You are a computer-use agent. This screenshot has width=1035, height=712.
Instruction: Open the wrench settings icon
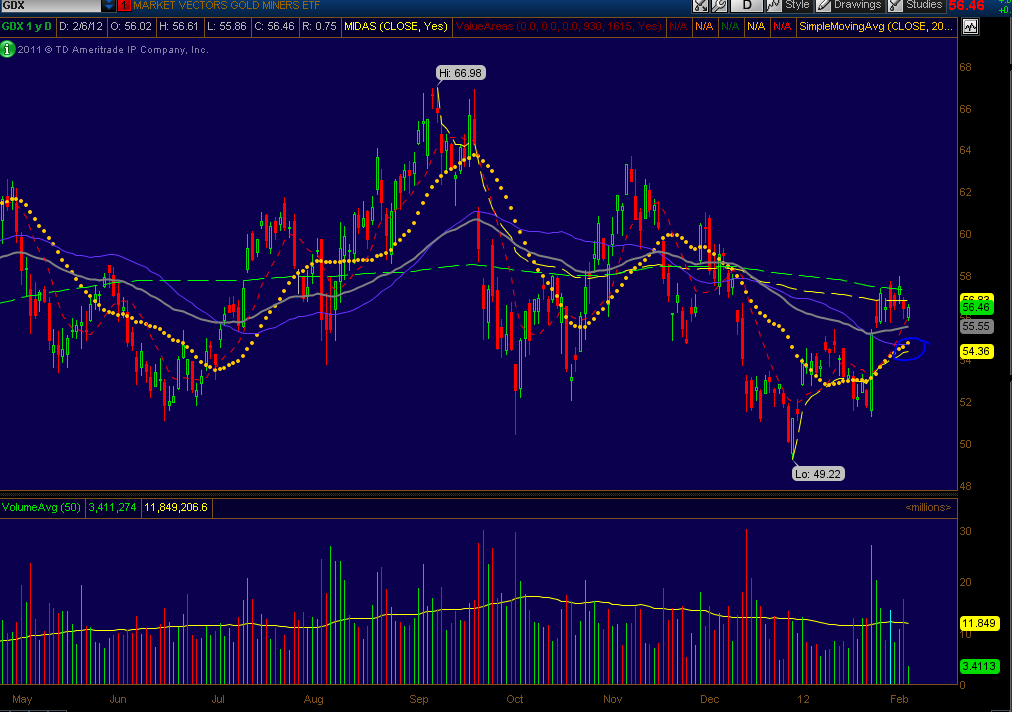coord(719,5)
